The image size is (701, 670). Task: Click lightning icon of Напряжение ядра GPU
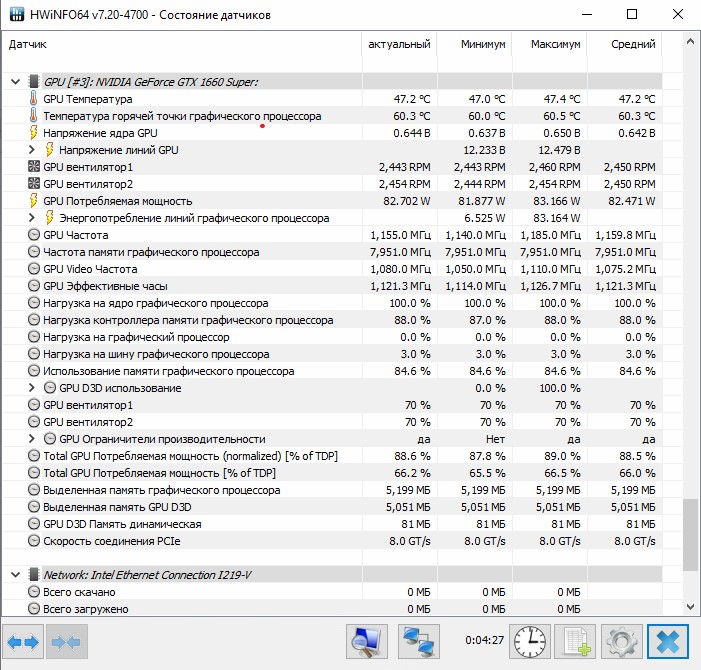click(34, 133)
